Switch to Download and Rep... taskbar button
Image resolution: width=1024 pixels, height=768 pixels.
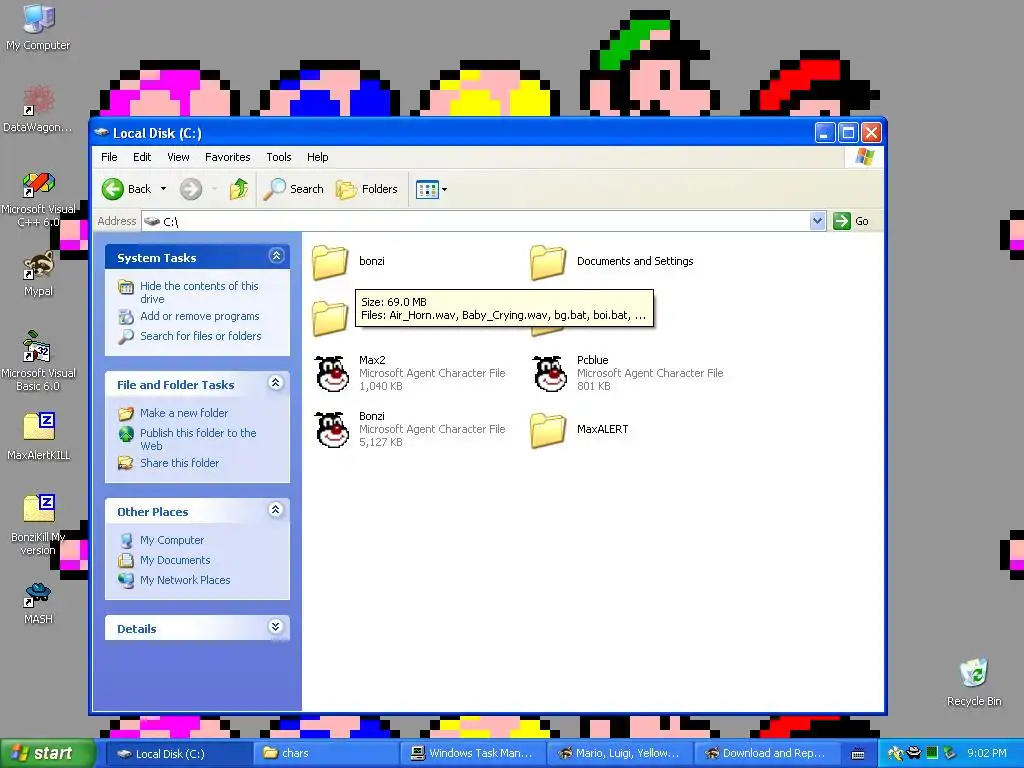point(766,753)
